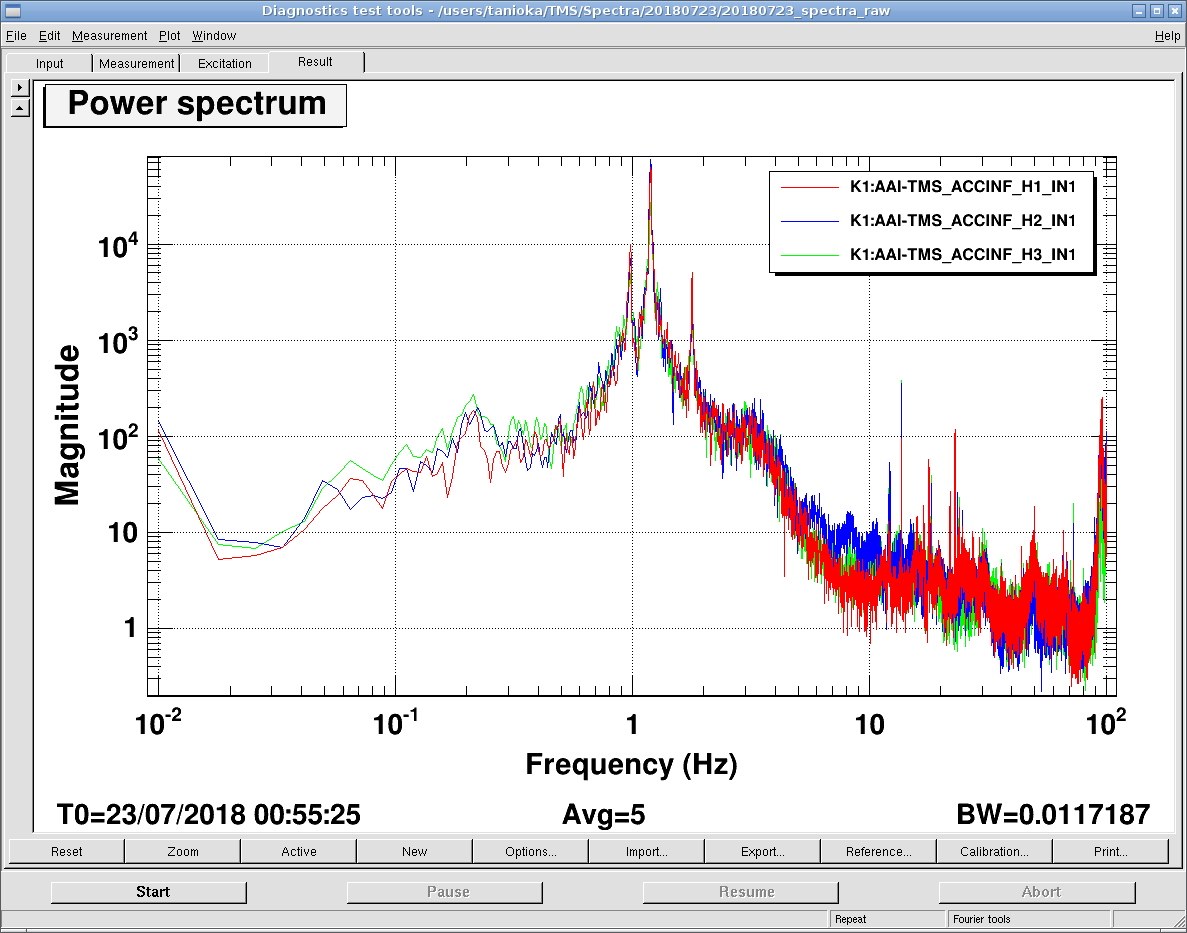Viewport: 1187px width, 933px height.
Task: Click the Zoom button under the plot
Action: point(183,852)
